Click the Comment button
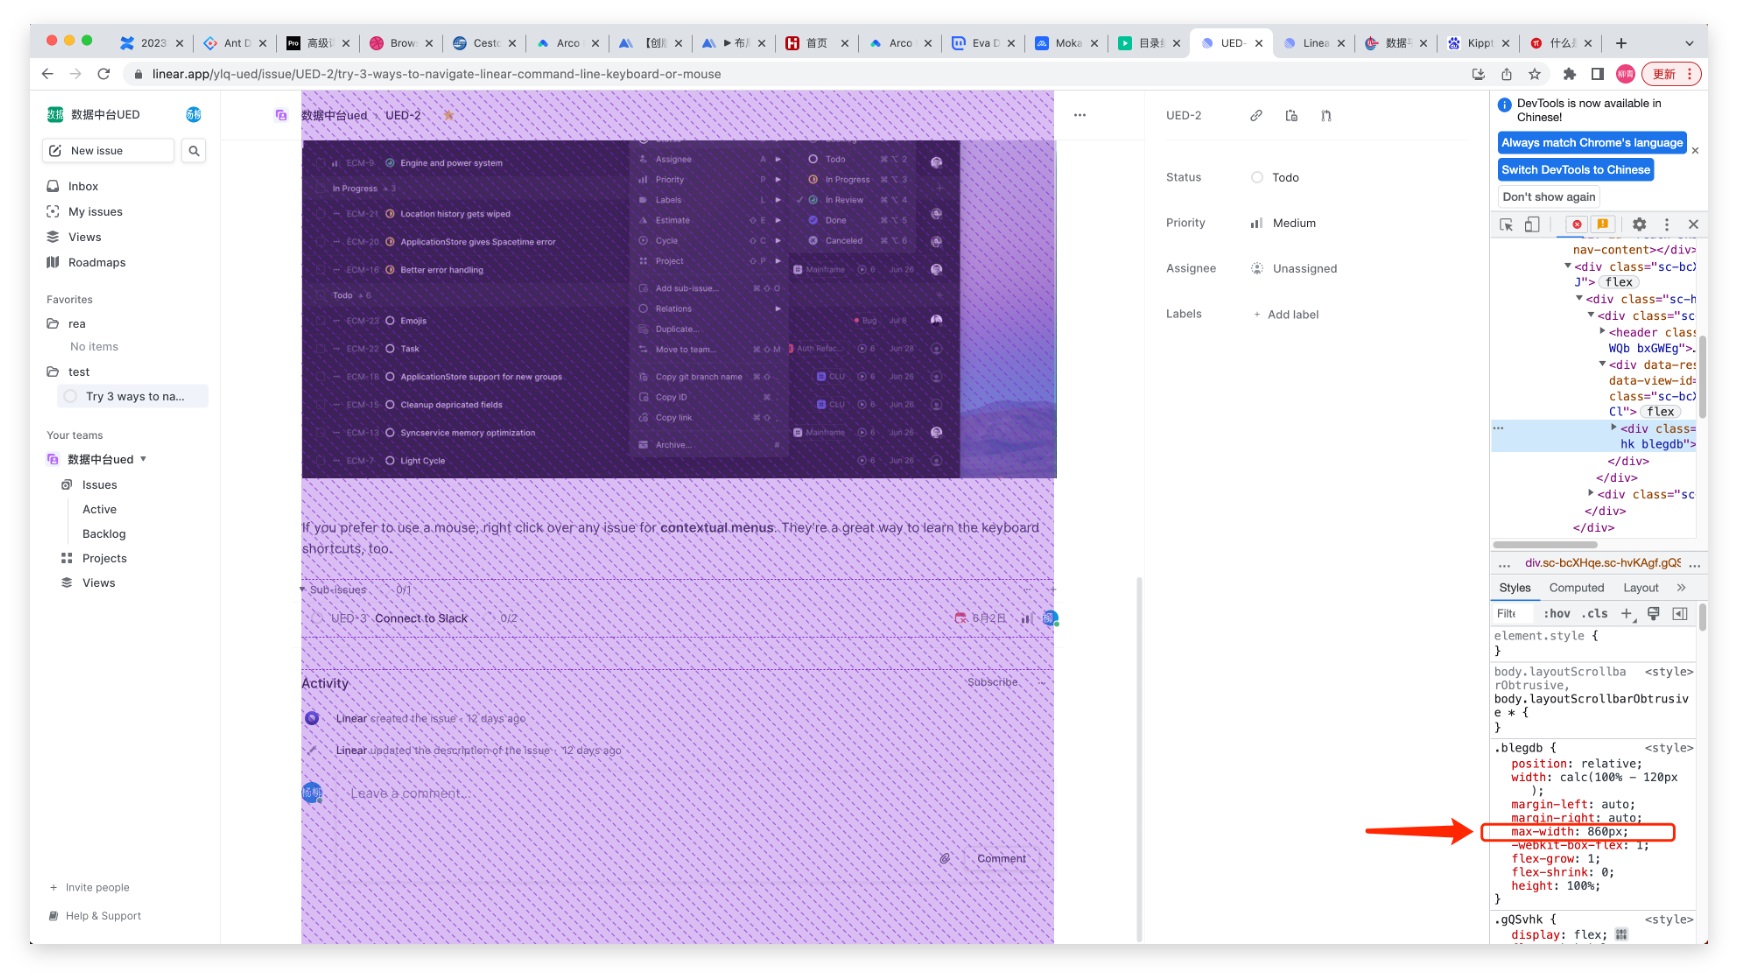1738x980 pixels. tap(1001, 859)
